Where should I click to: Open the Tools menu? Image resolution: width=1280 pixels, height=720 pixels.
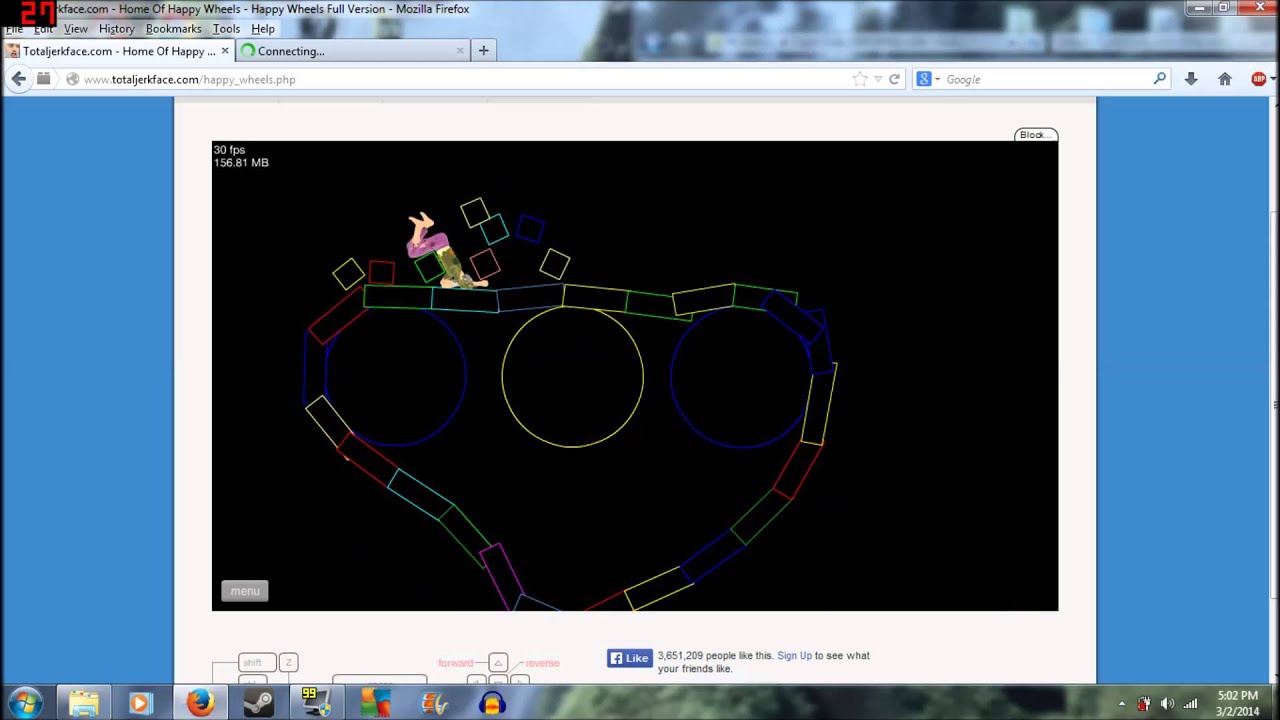click(226, 29)
